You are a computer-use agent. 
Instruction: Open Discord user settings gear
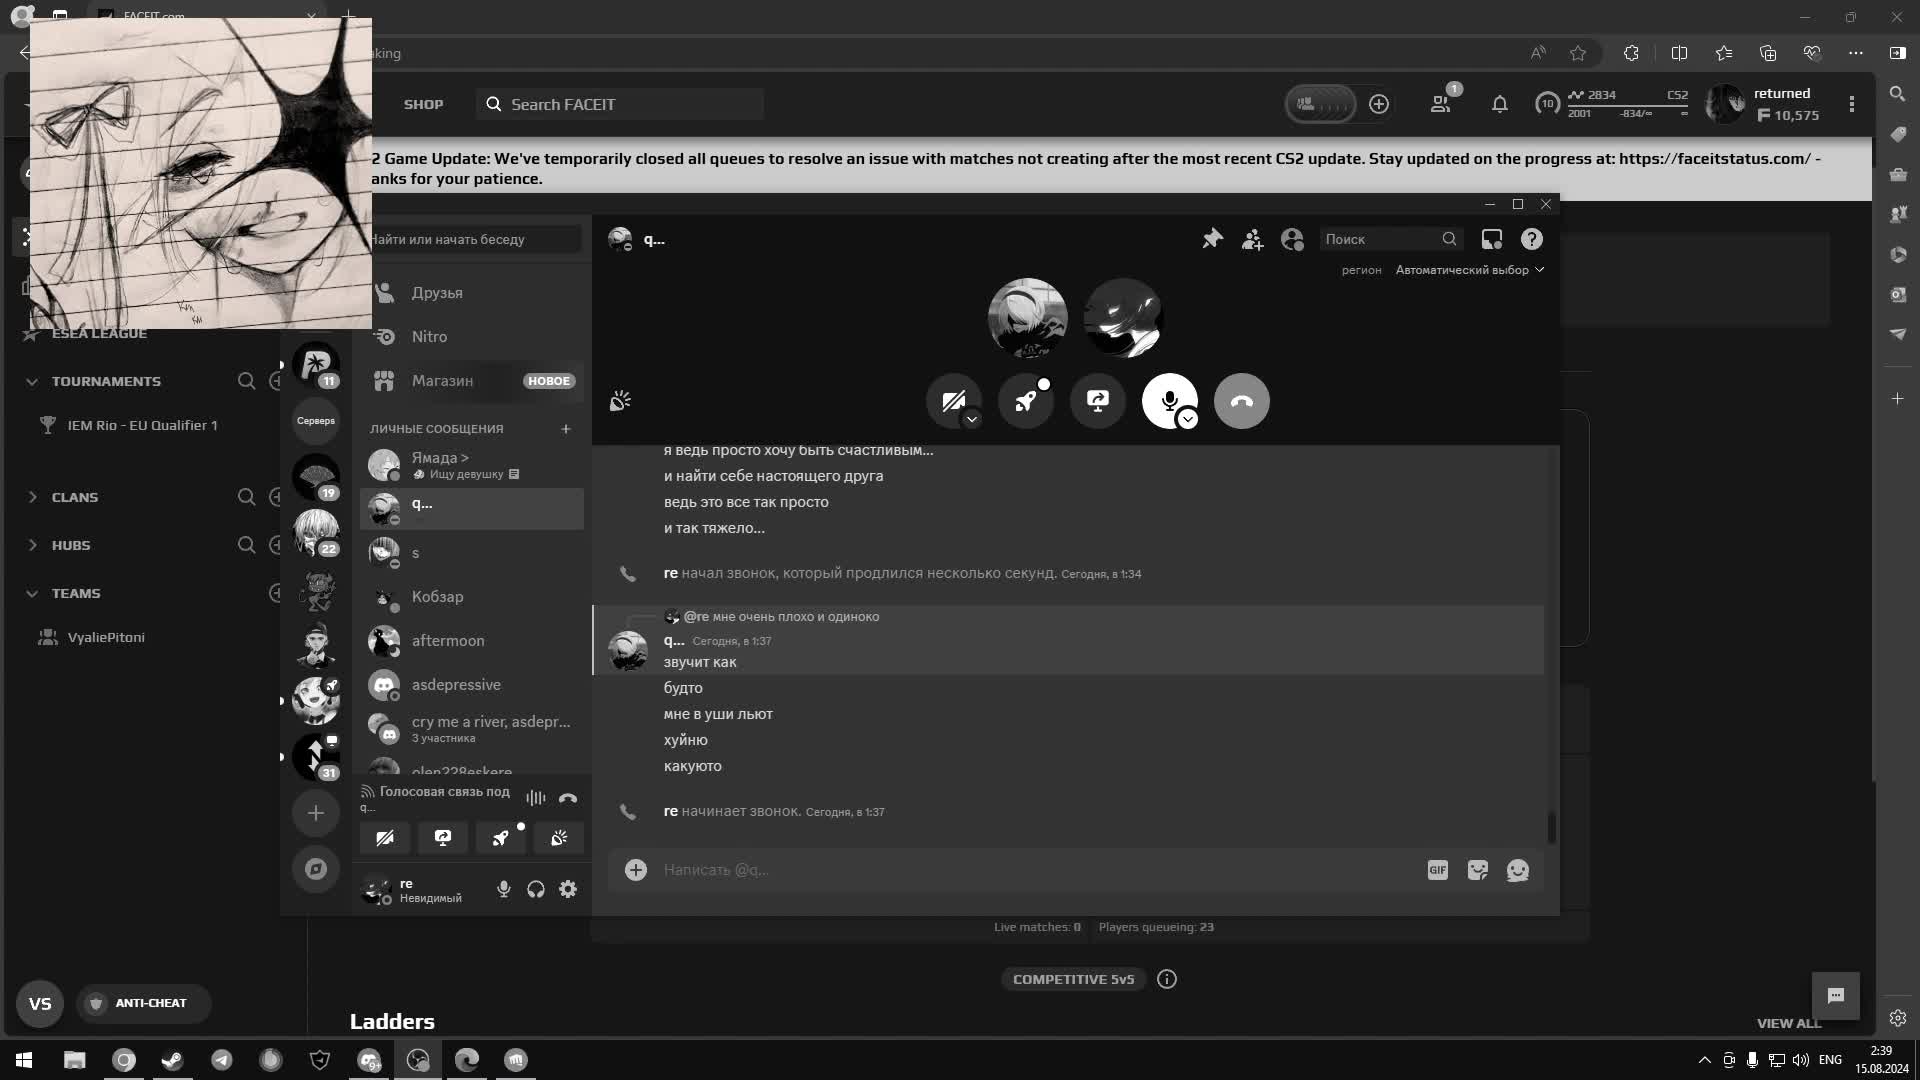click(x=568, y=889)
